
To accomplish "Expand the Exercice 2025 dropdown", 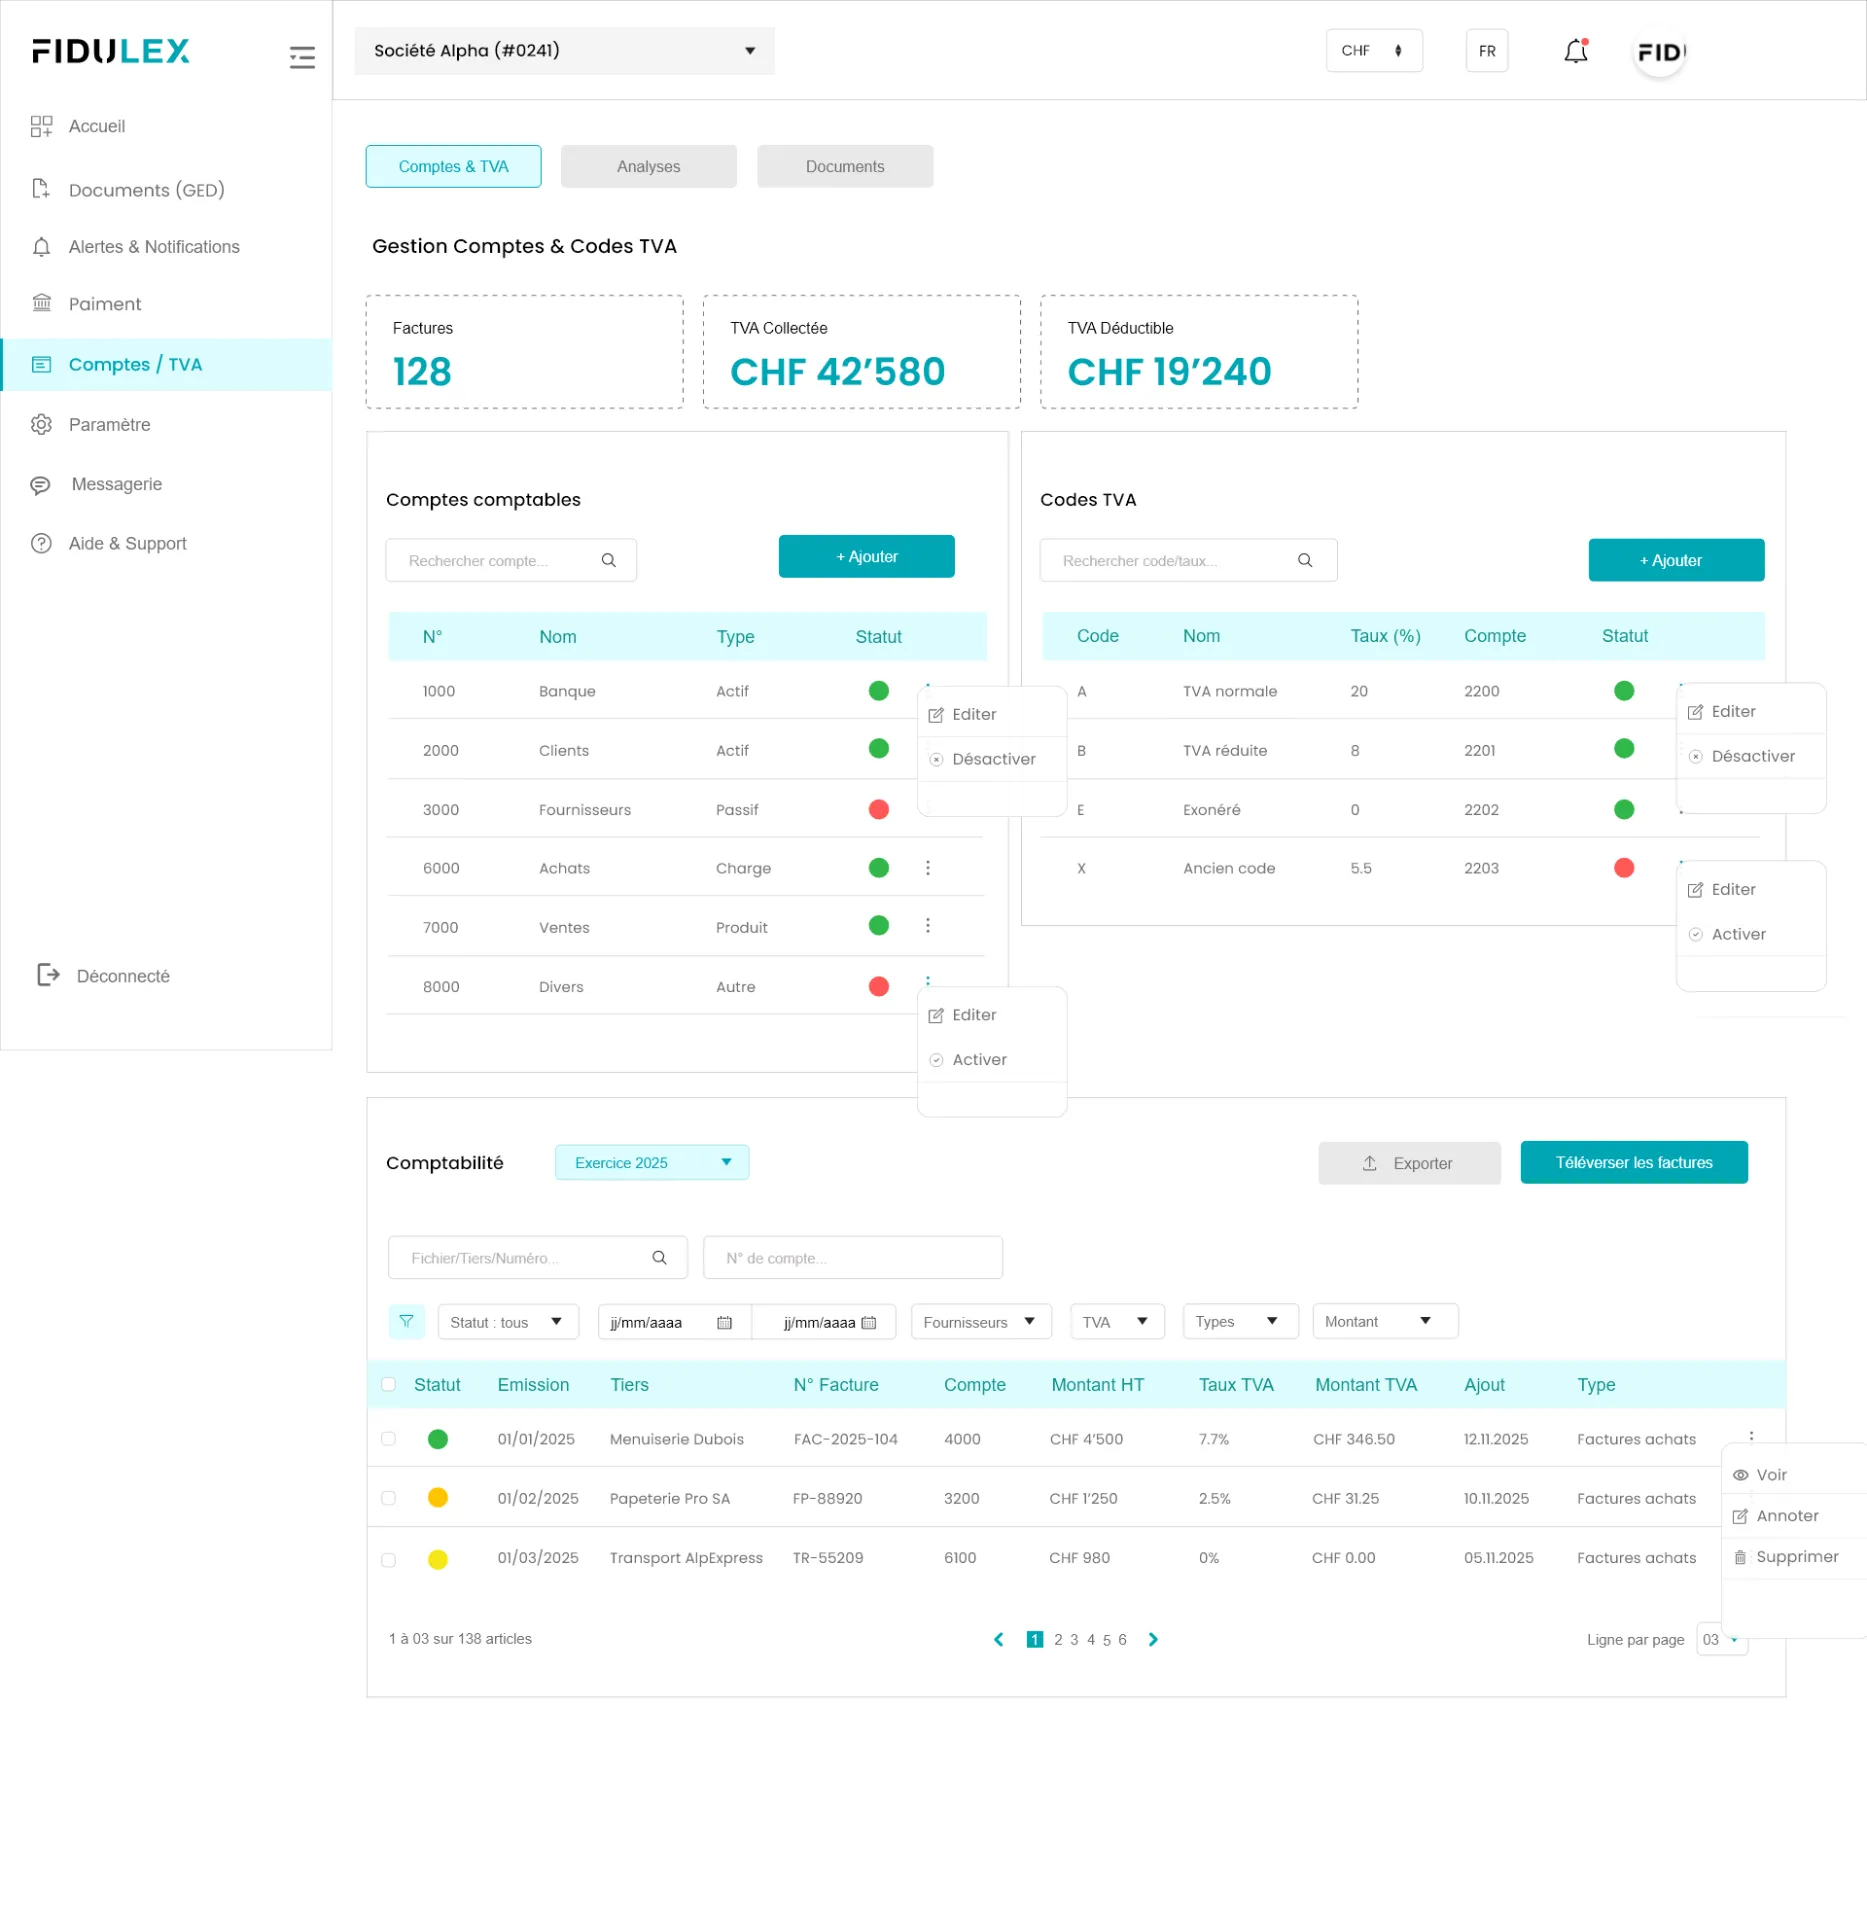I will pos(651,1162).
